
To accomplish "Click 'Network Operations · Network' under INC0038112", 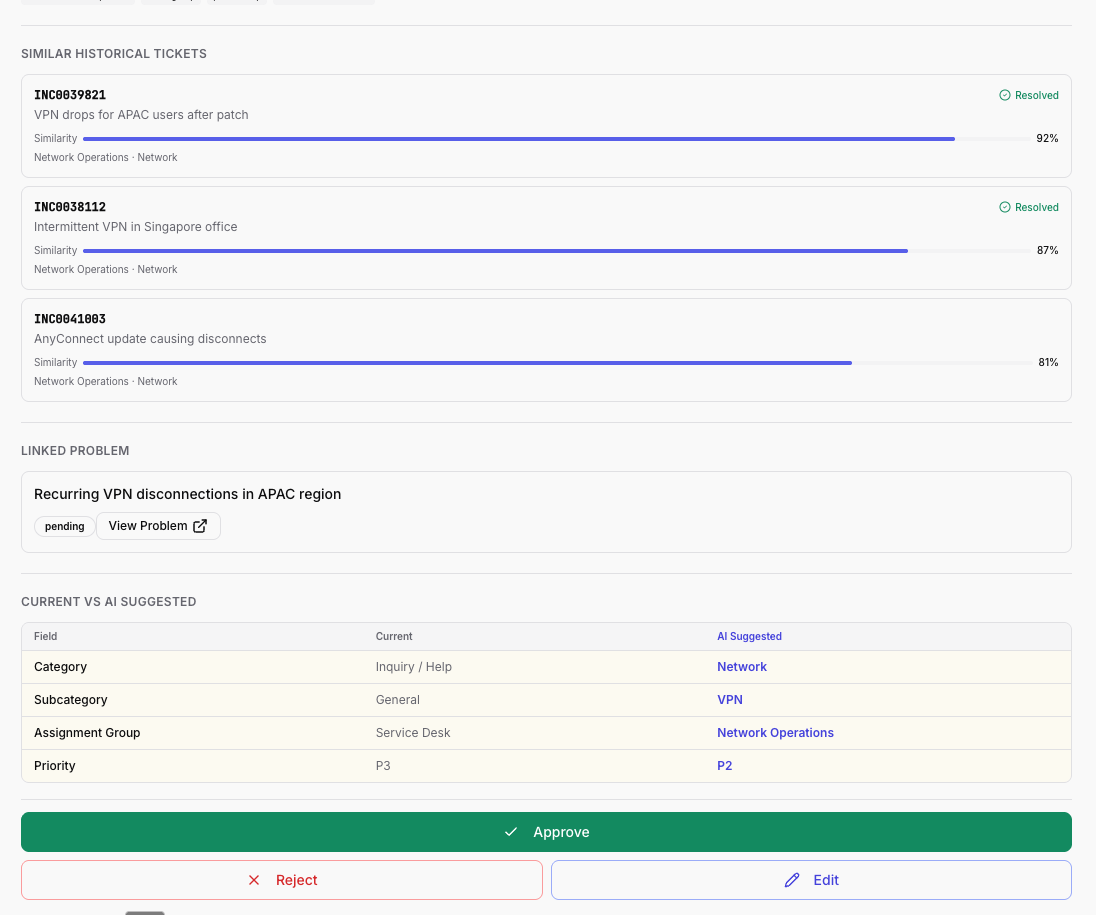I will pyautogui.click(x=106, y=269).
